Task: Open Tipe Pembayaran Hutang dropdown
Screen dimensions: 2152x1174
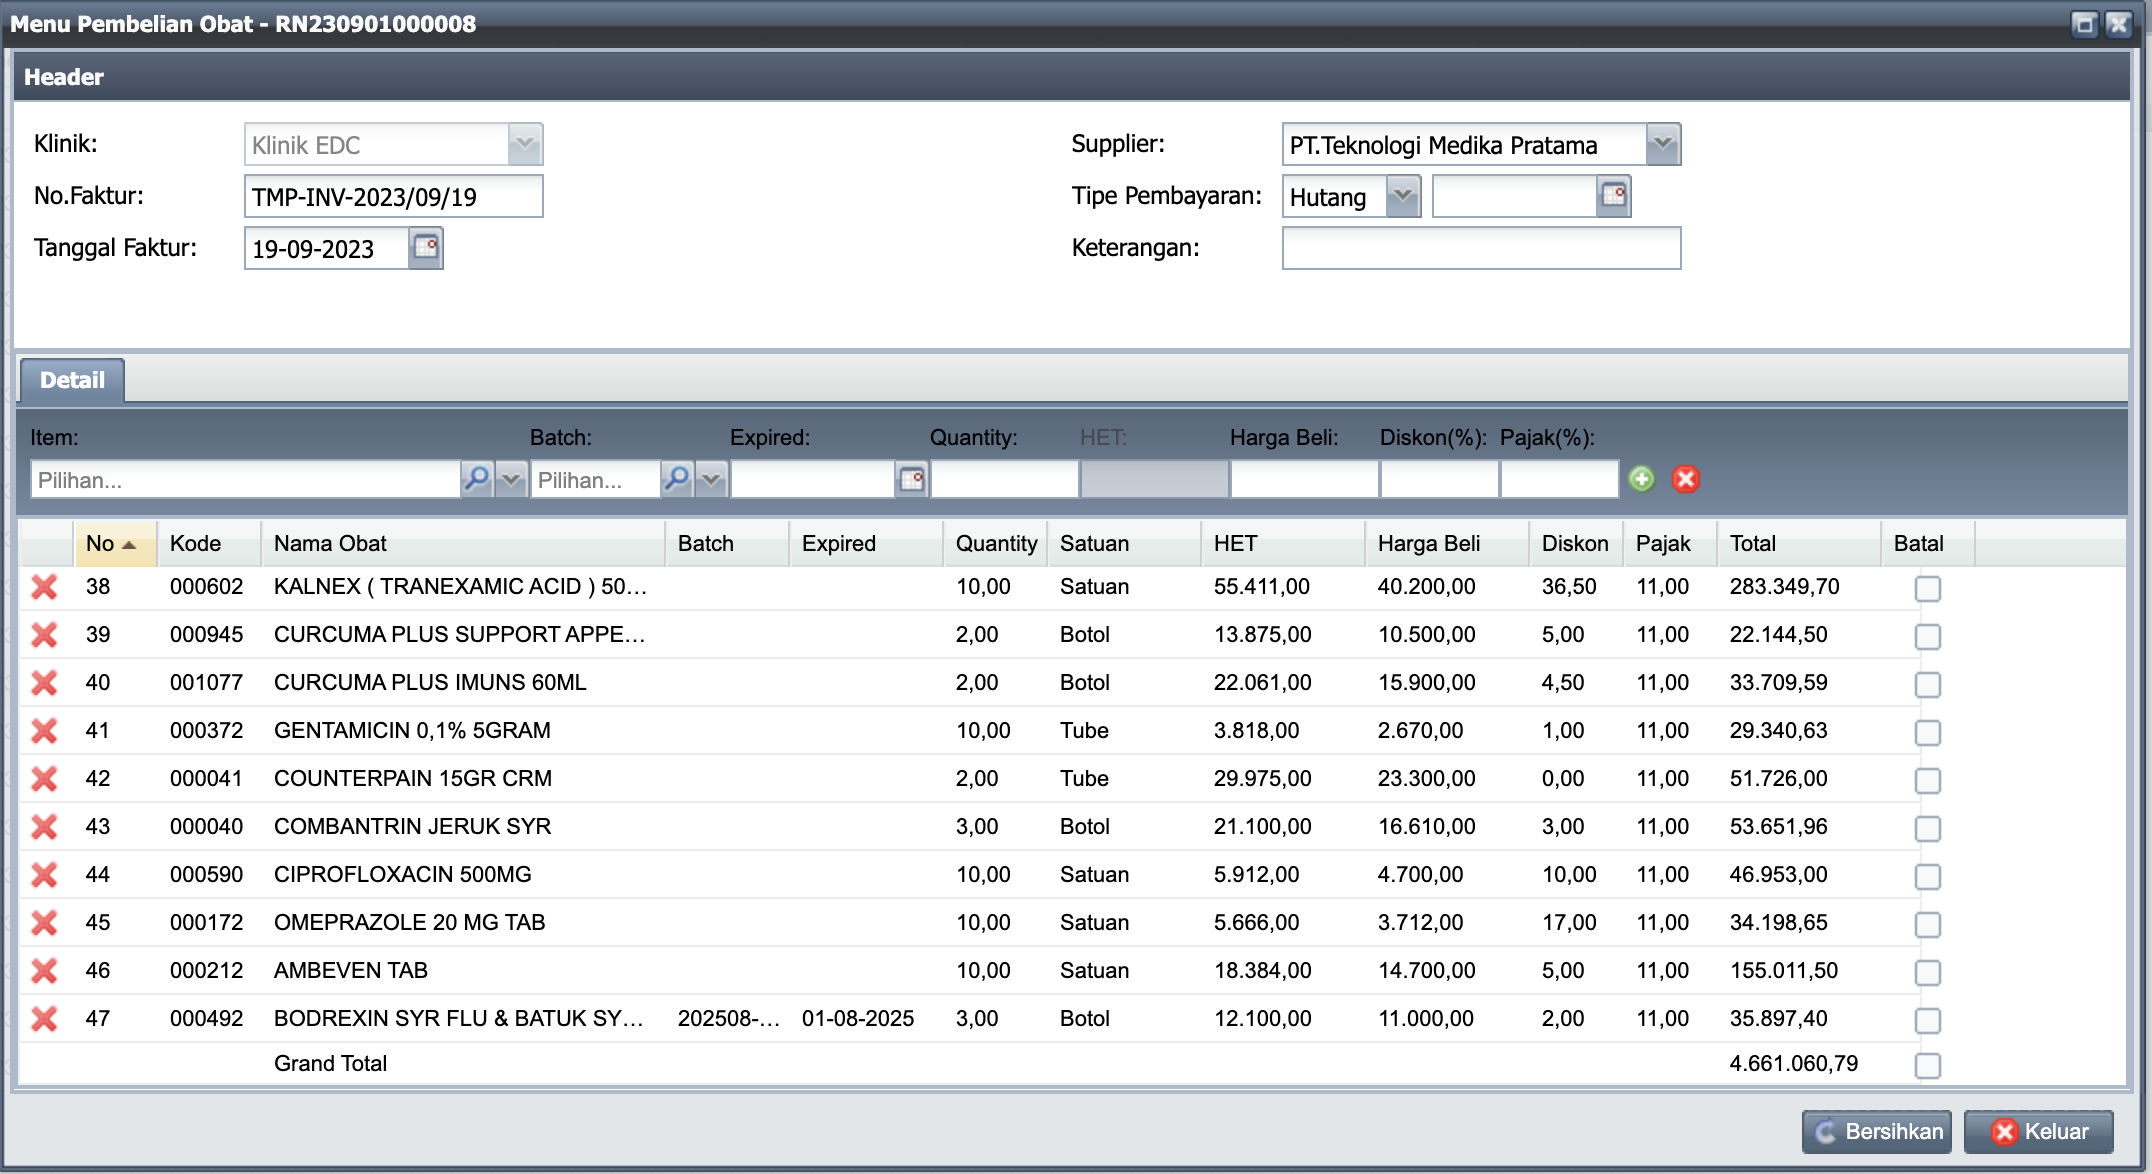Action: 1403,196
